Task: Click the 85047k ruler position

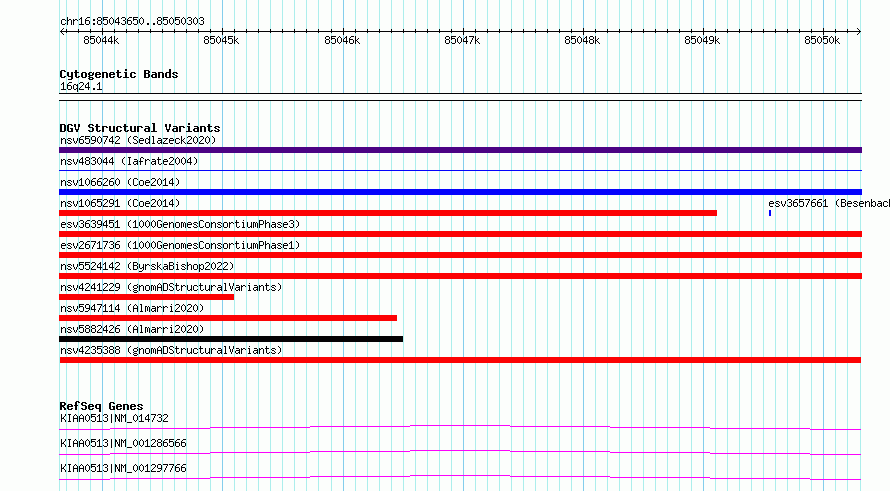Action: pos(462,40)
